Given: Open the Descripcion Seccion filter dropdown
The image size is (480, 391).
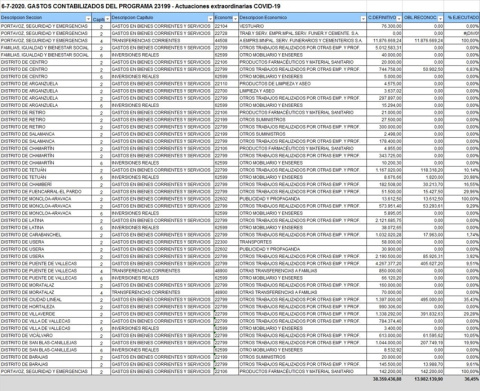Looking at the screenshot, I should point(88,19).
